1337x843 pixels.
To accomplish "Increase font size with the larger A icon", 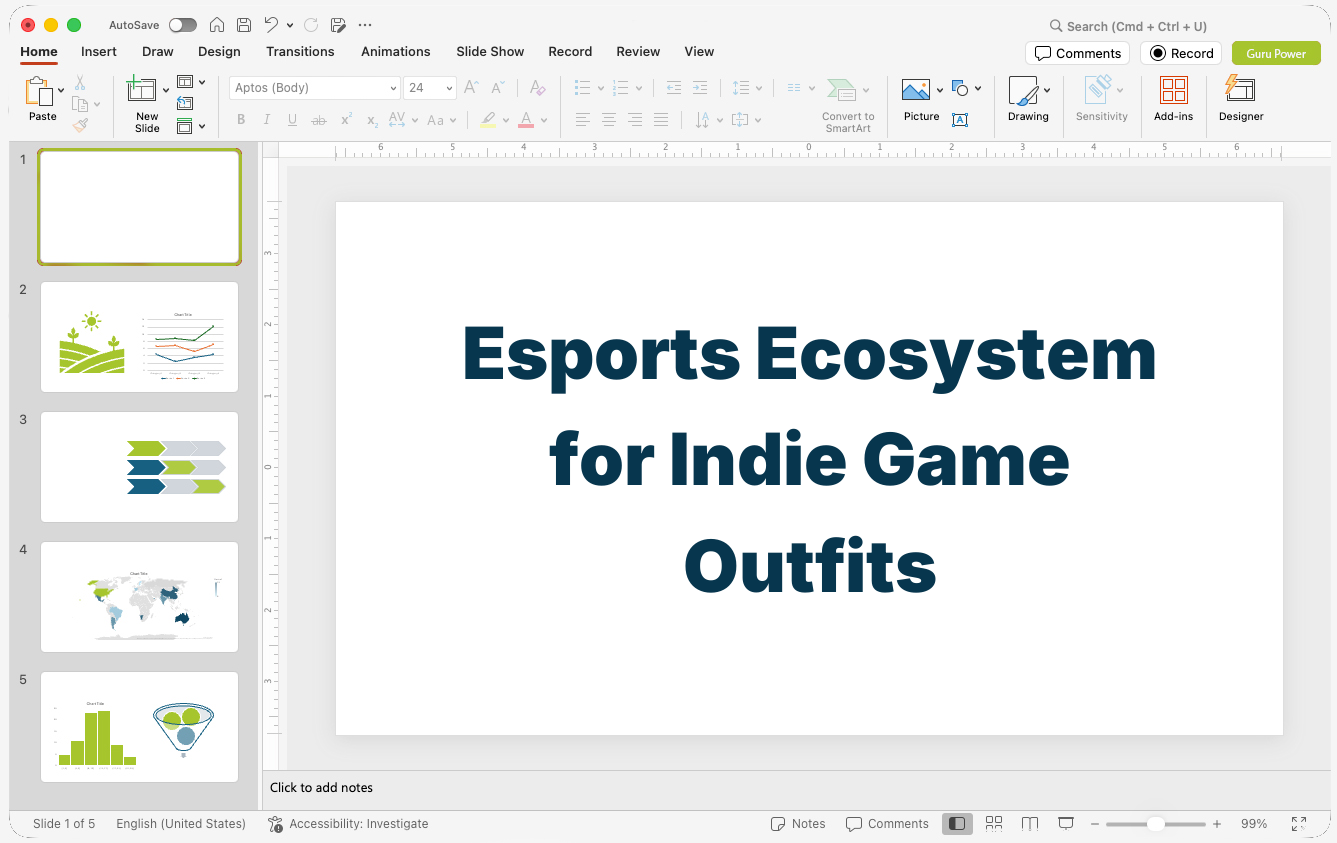I will click(x=471, y=88).
